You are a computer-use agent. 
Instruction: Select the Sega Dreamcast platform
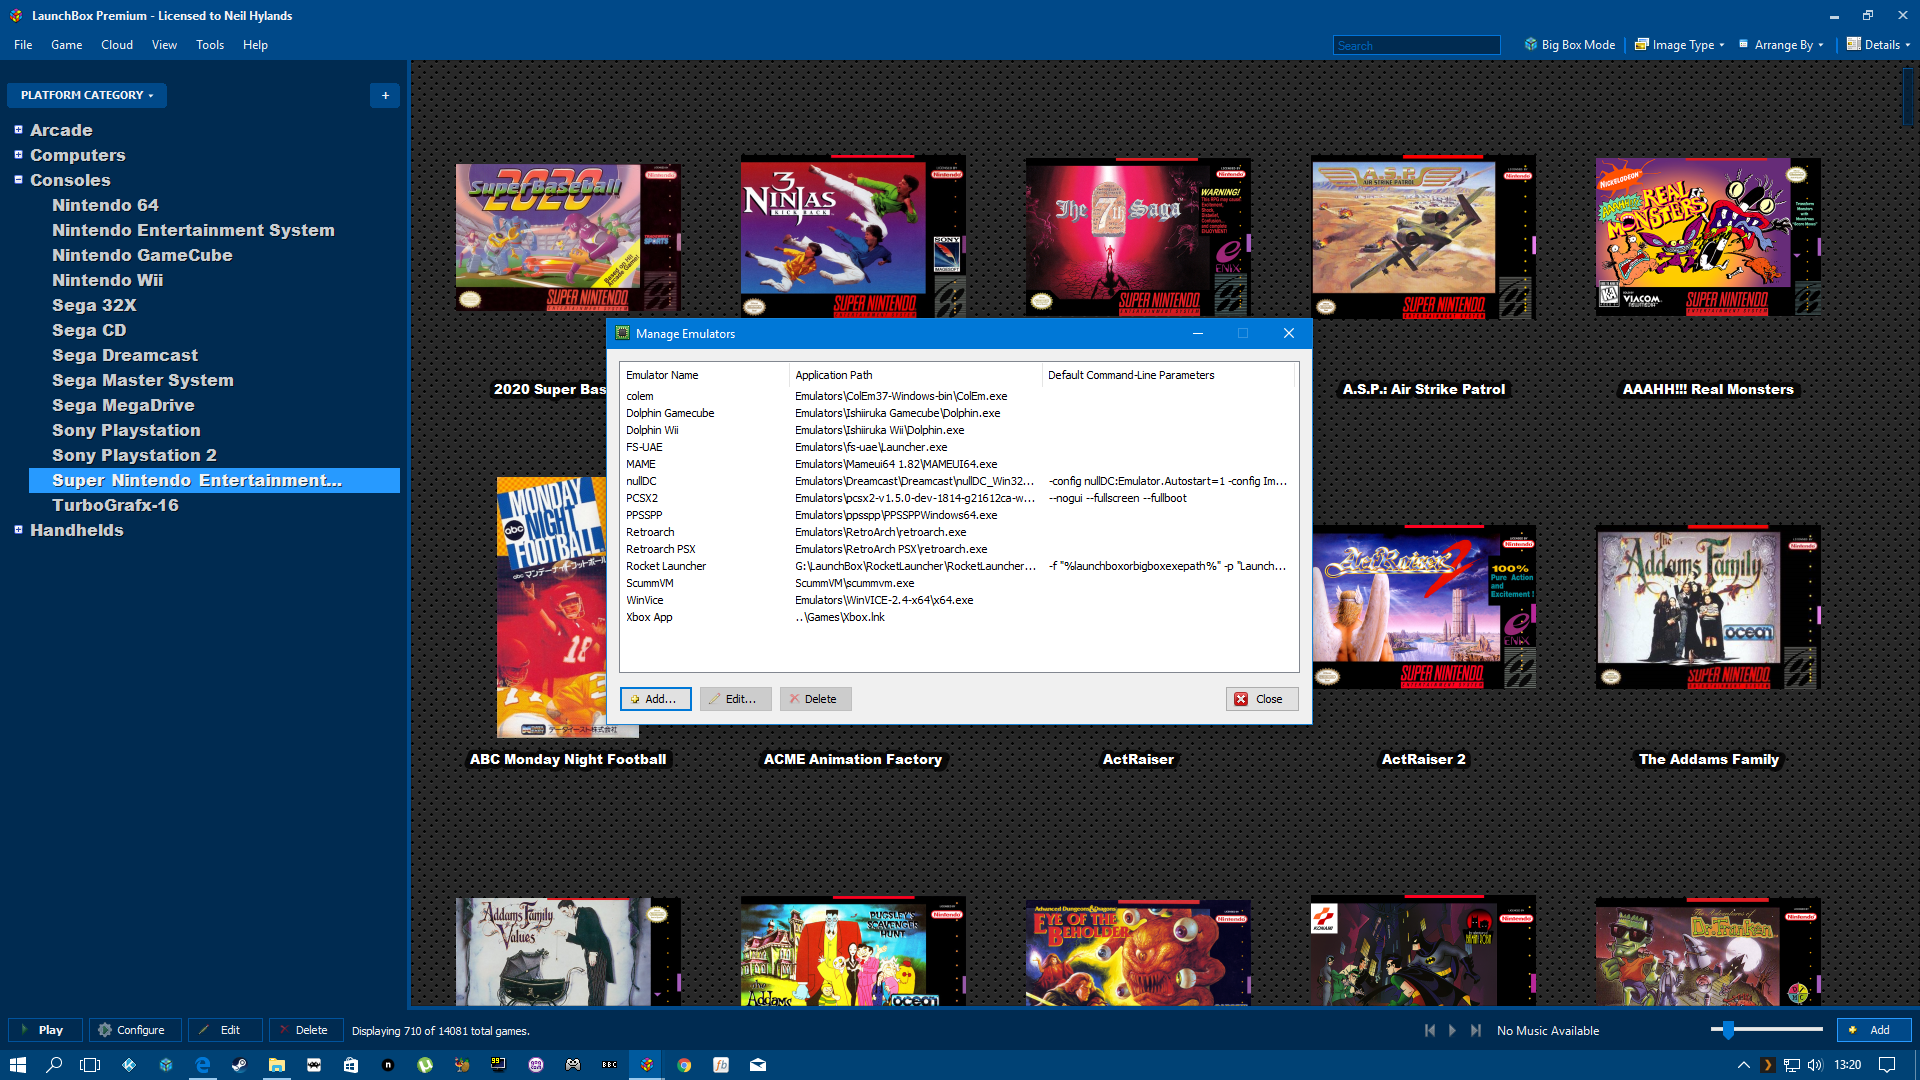tap(125, 355)
